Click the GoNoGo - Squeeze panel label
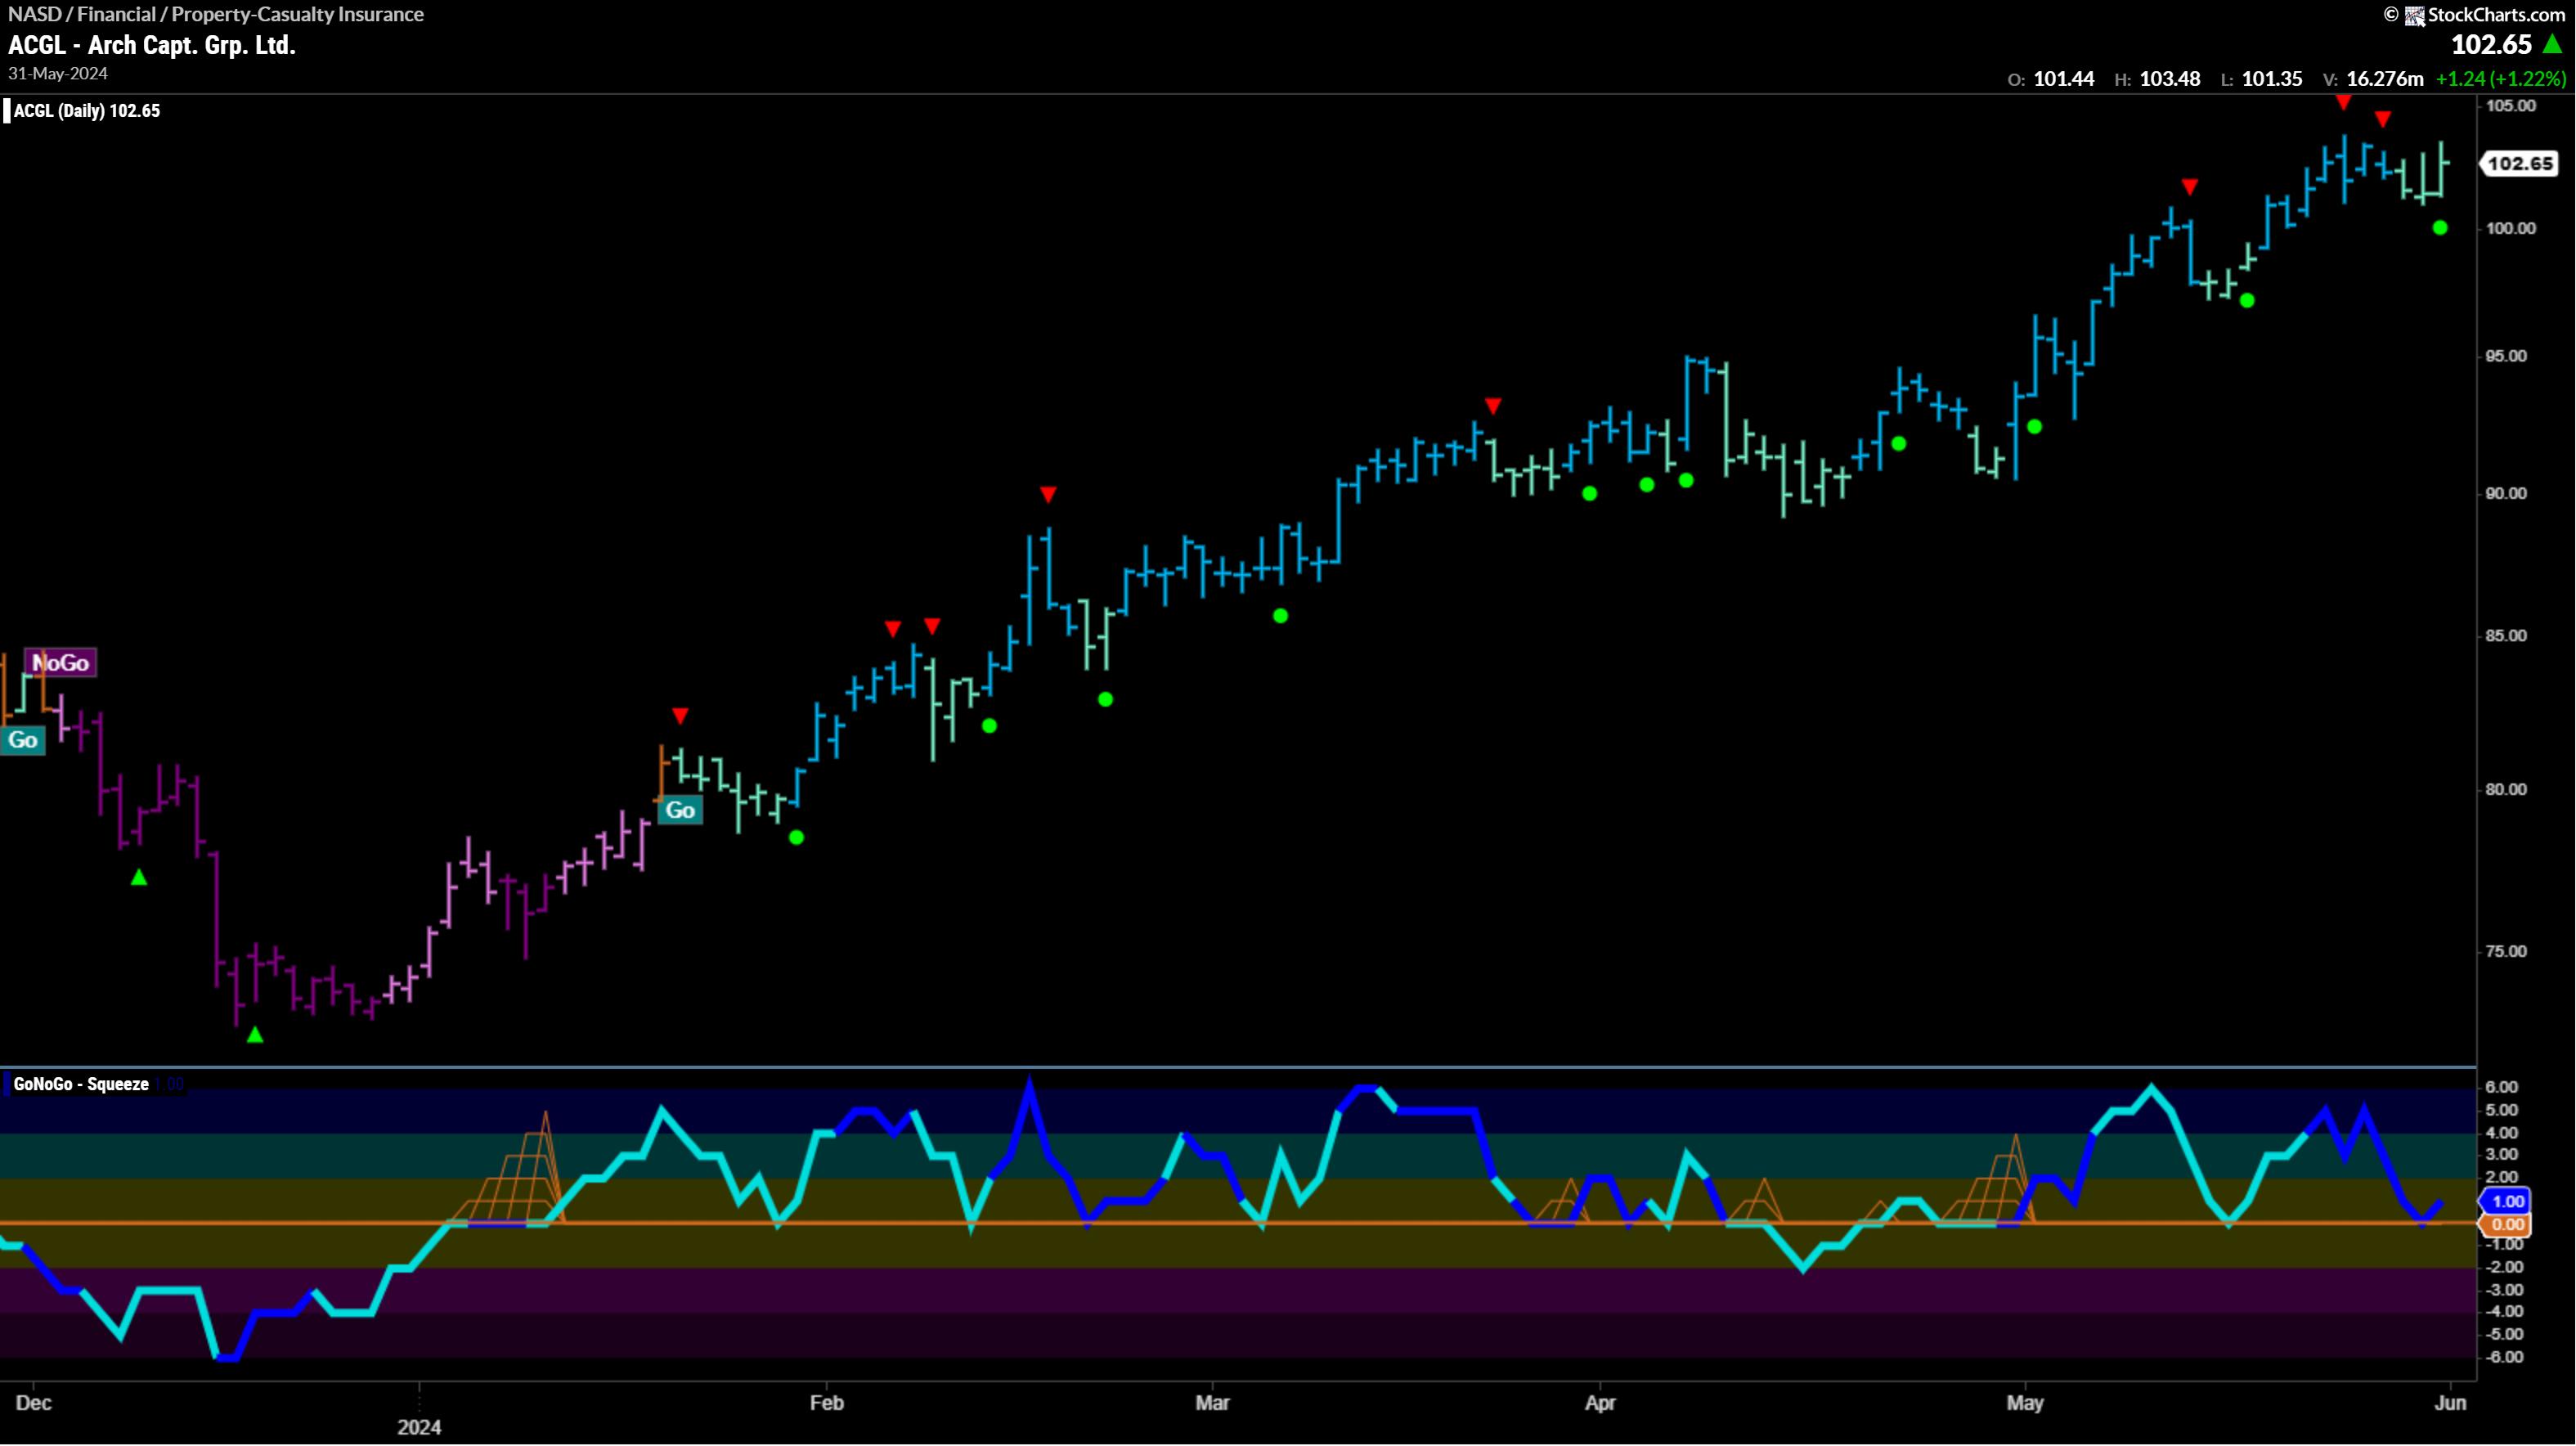This screenshot has width=2576, height=1446. (81, 1084)
